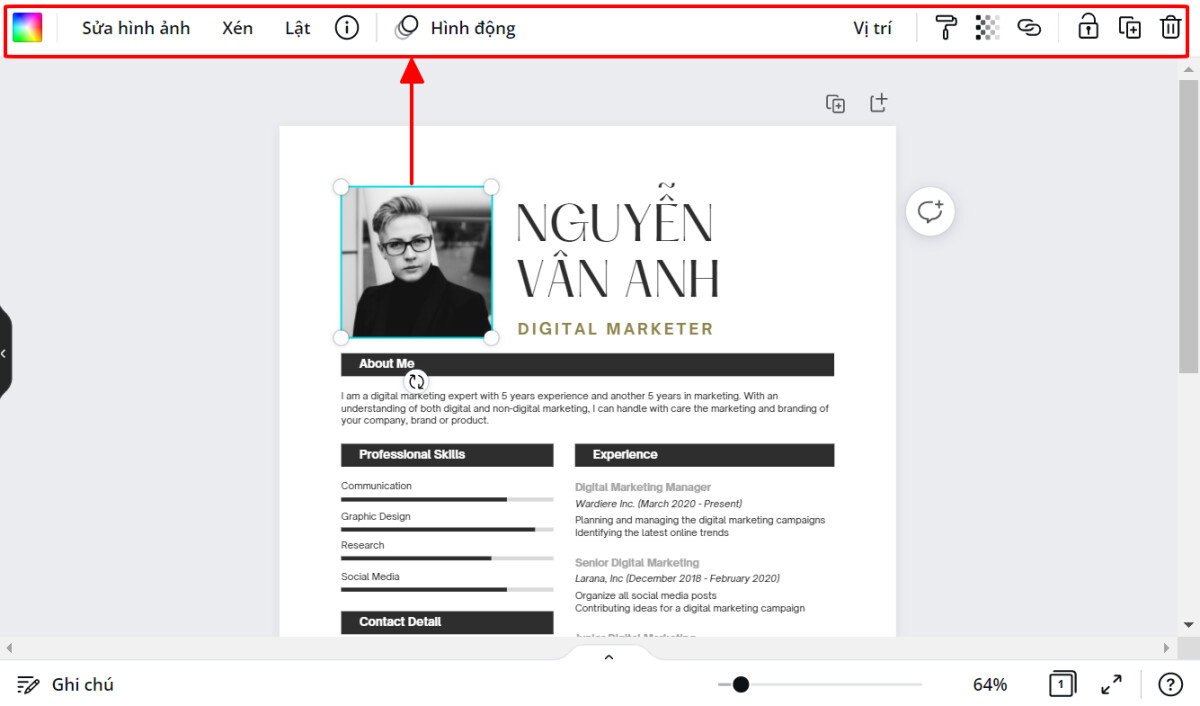The height and width of the screenshot is (706, 1200).
Task: Click the top-left resize handle of photo
Action: pos(341,187)
